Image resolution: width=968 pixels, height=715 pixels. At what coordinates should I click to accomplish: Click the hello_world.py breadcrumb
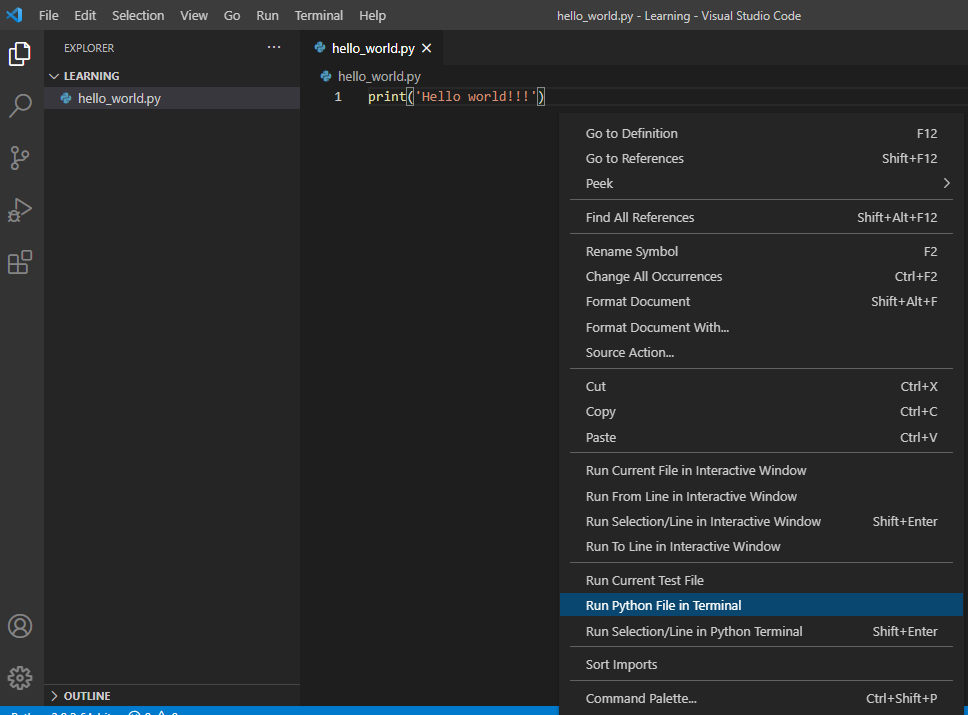pos(378,76)
